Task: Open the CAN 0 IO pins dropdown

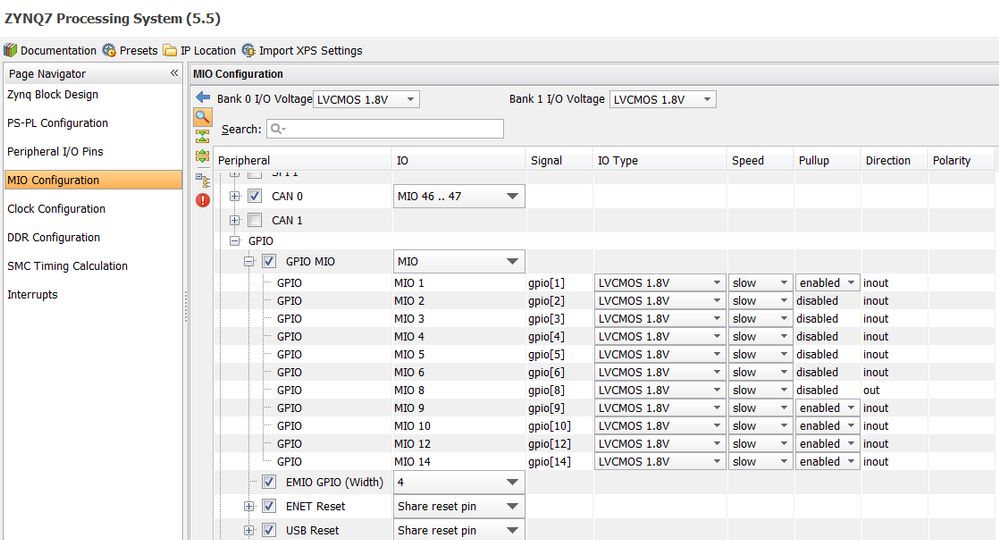Action: (x=459, y=197)
